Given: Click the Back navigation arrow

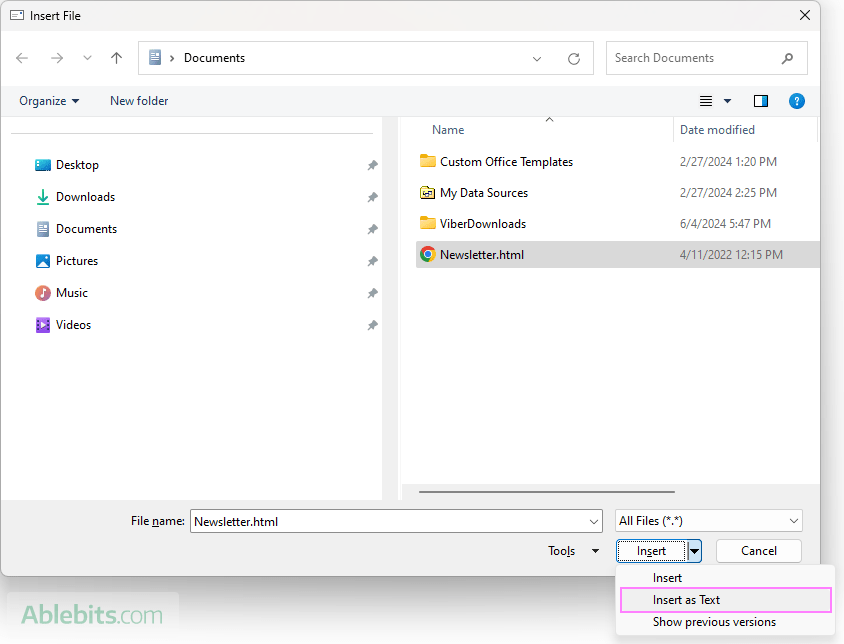Looking at the screenshot, I should 23,58.
